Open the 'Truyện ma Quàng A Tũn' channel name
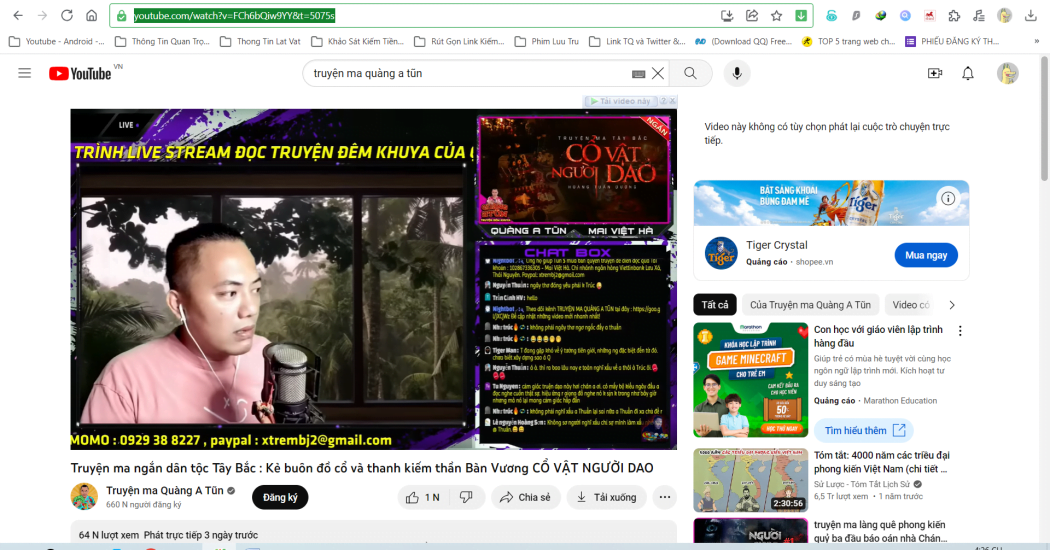1050x550 pixels. [x=165, y=490]
